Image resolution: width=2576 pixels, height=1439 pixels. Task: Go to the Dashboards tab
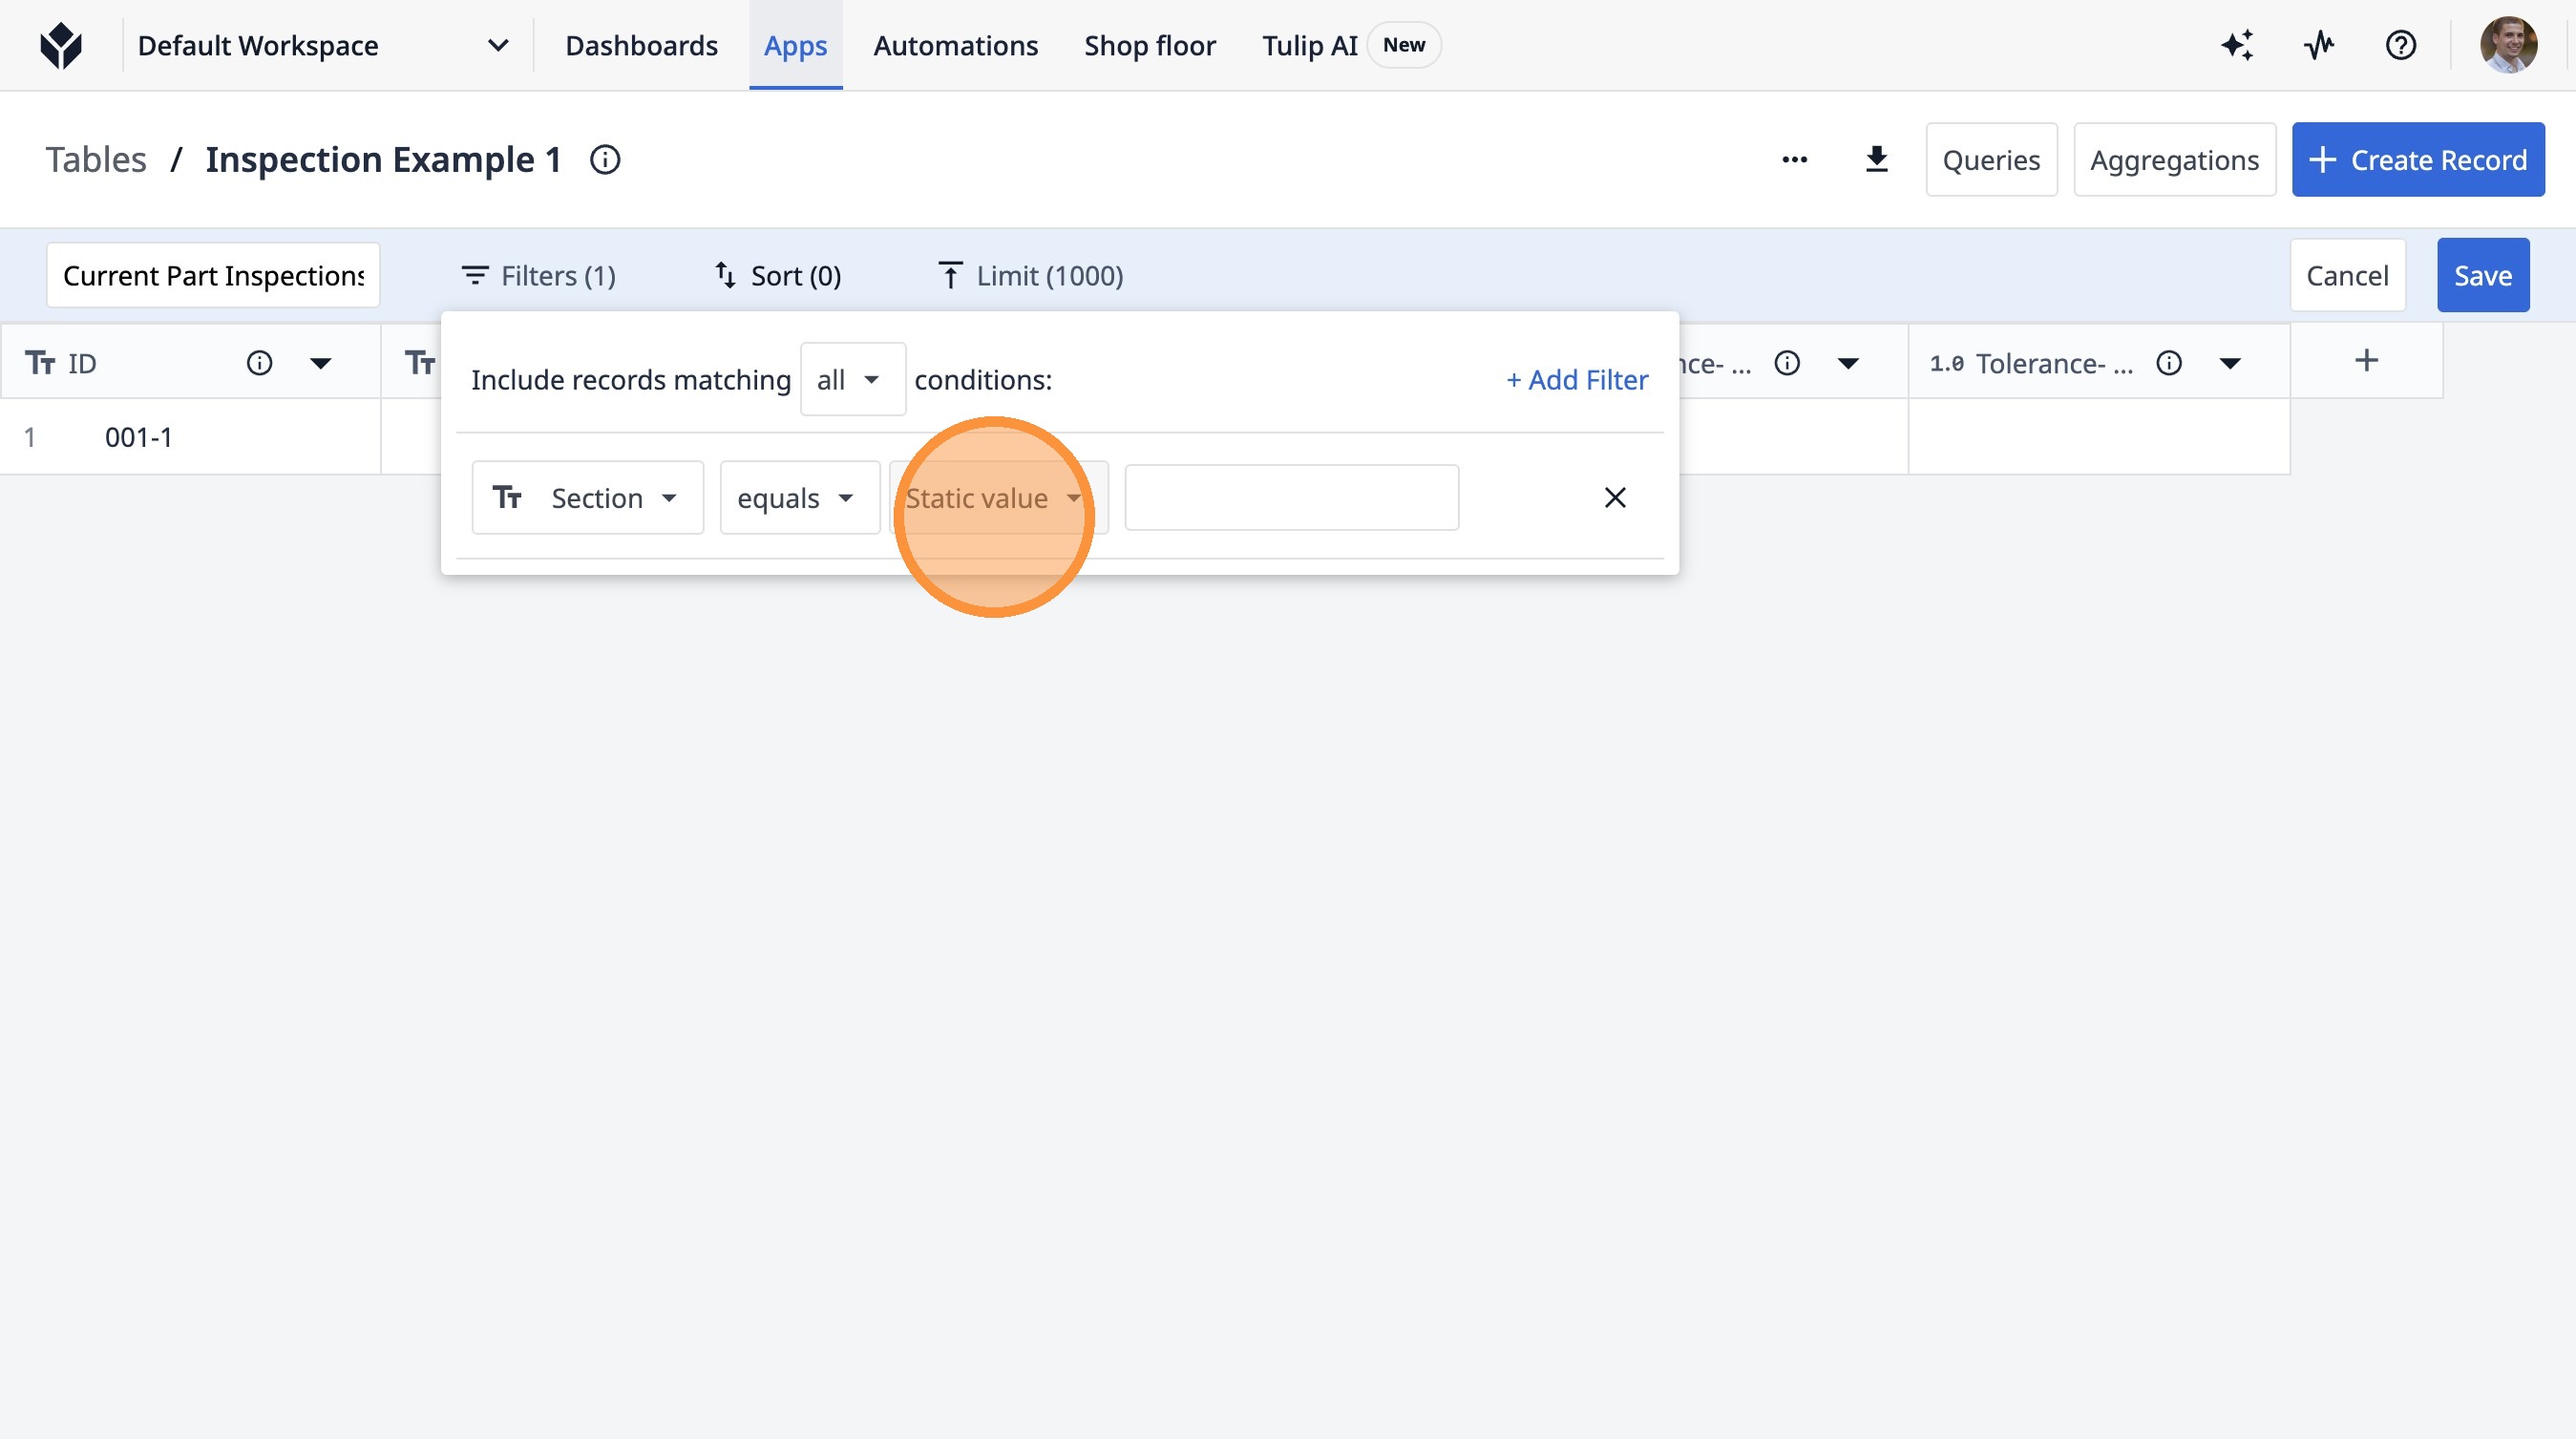pyautogui.click(x=641, y=46)
